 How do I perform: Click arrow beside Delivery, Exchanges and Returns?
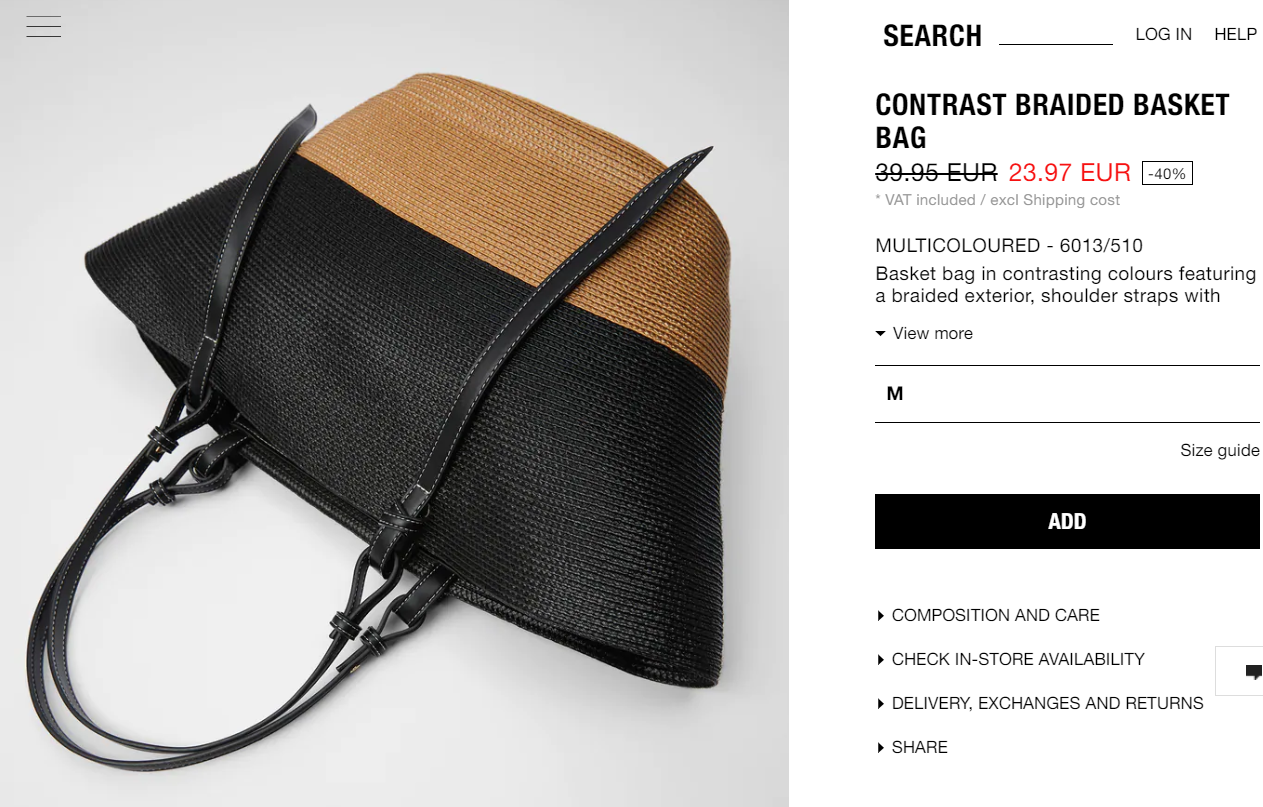[881, 704]
